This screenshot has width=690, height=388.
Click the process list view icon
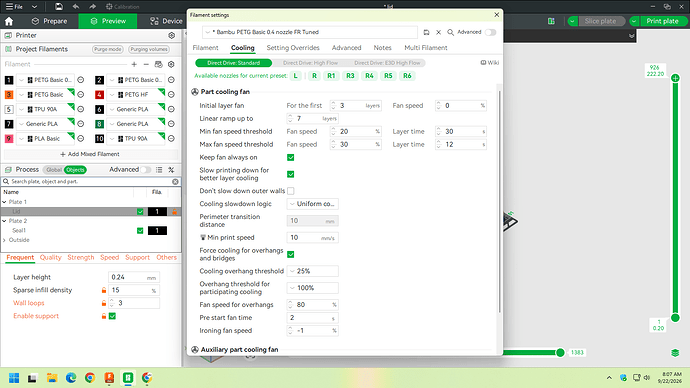tap(159, 170)
